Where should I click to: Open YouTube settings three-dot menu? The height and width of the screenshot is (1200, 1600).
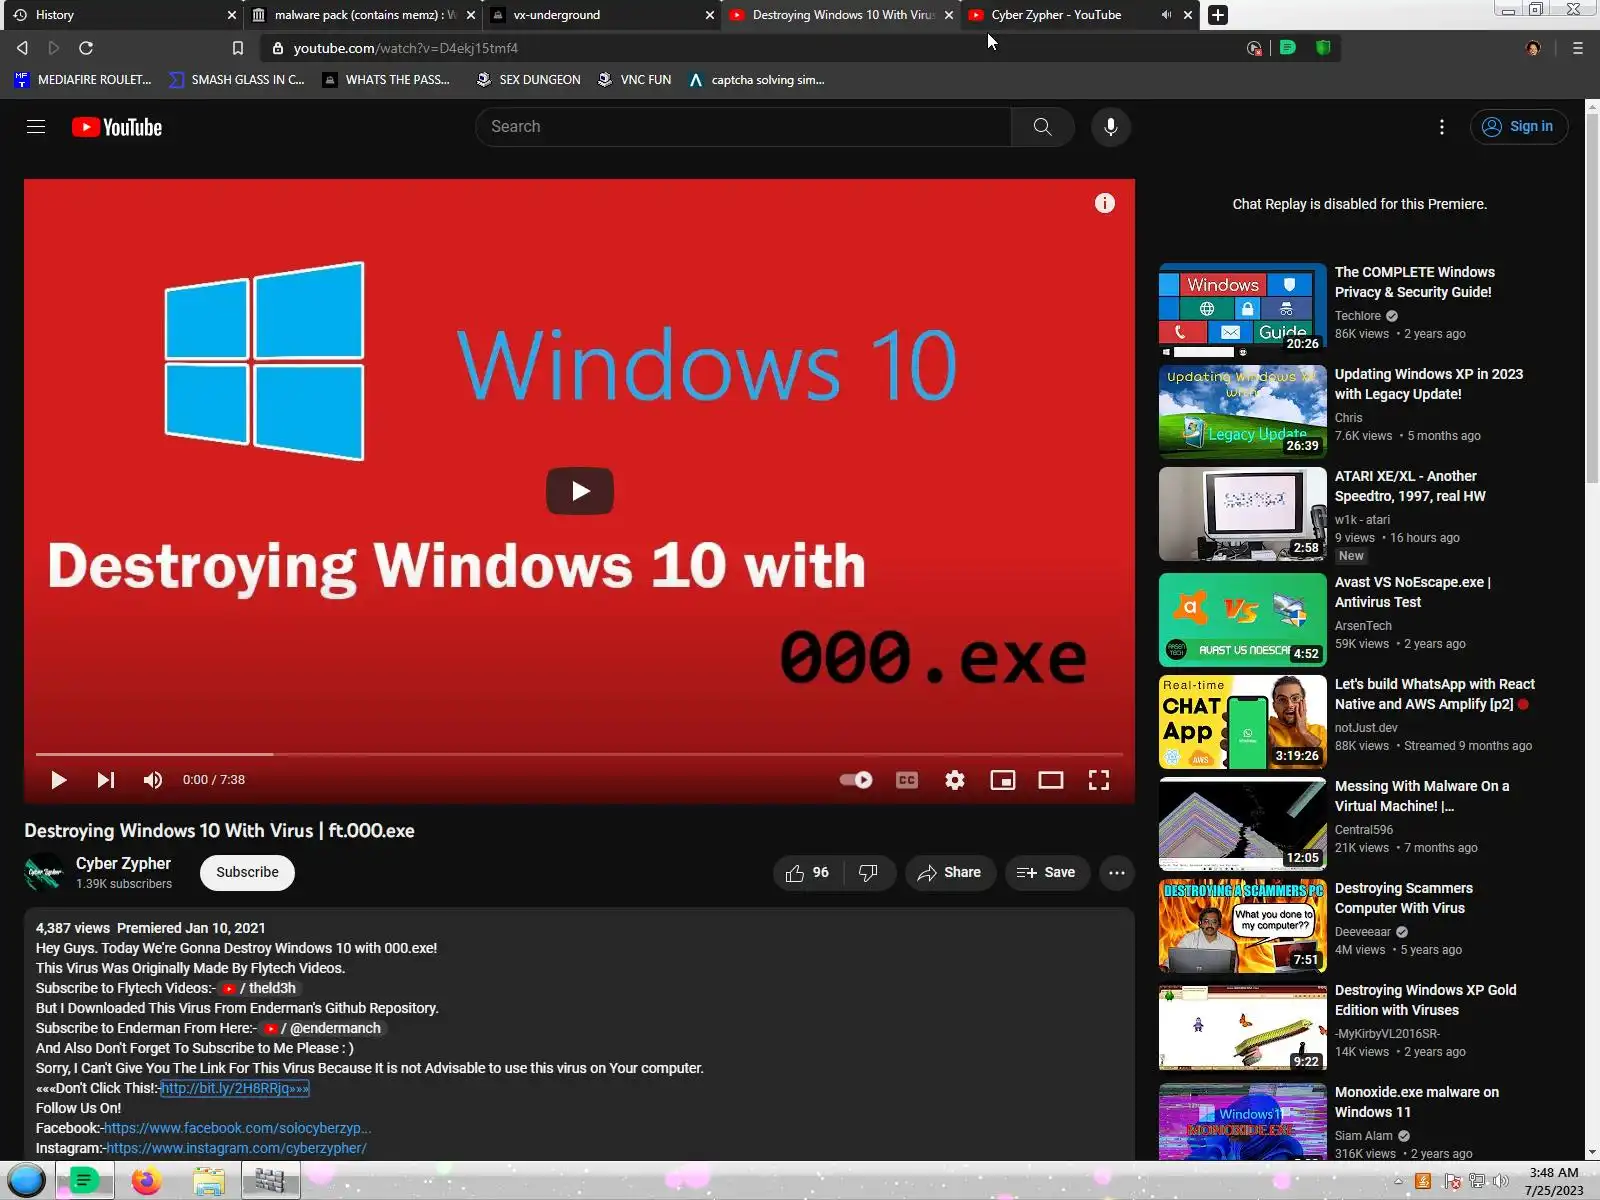tap(1441, 127)
